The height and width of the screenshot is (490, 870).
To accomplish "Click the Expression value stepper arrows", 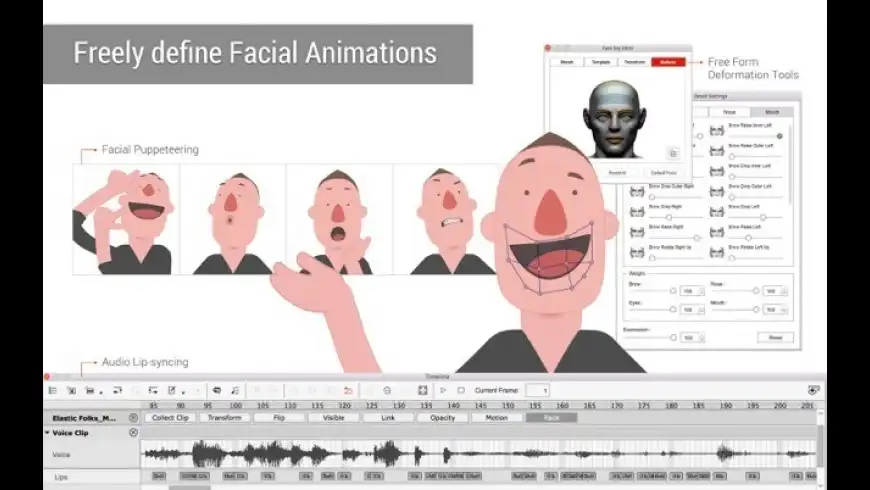I will pyautogui.click(x=701, y=337).
